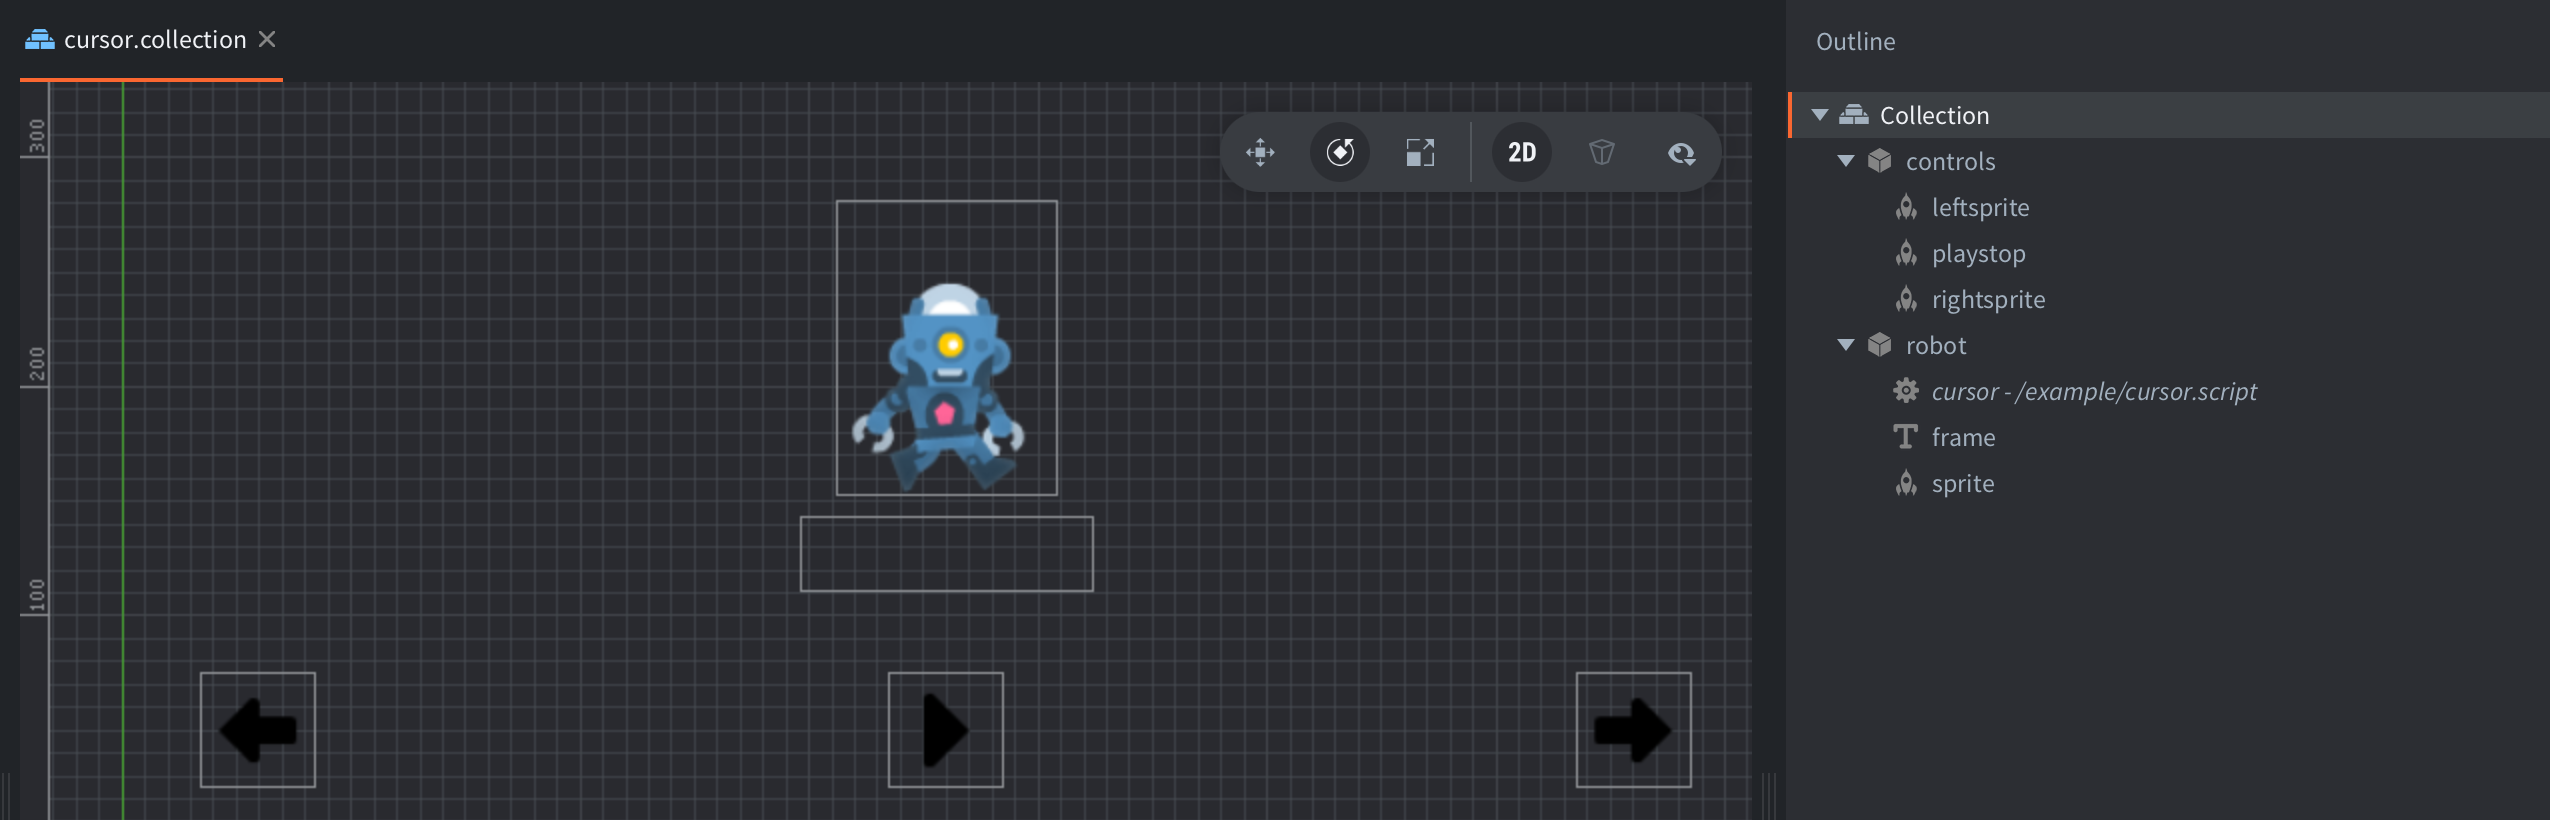The image size is (2550, 820).
Task: Collapse the controls game object
Action: (1846, 161)
